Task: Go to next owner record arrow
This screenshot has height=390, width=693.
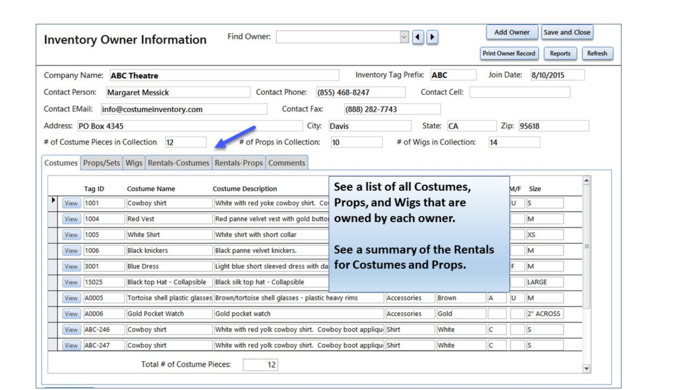Action: 433,37
